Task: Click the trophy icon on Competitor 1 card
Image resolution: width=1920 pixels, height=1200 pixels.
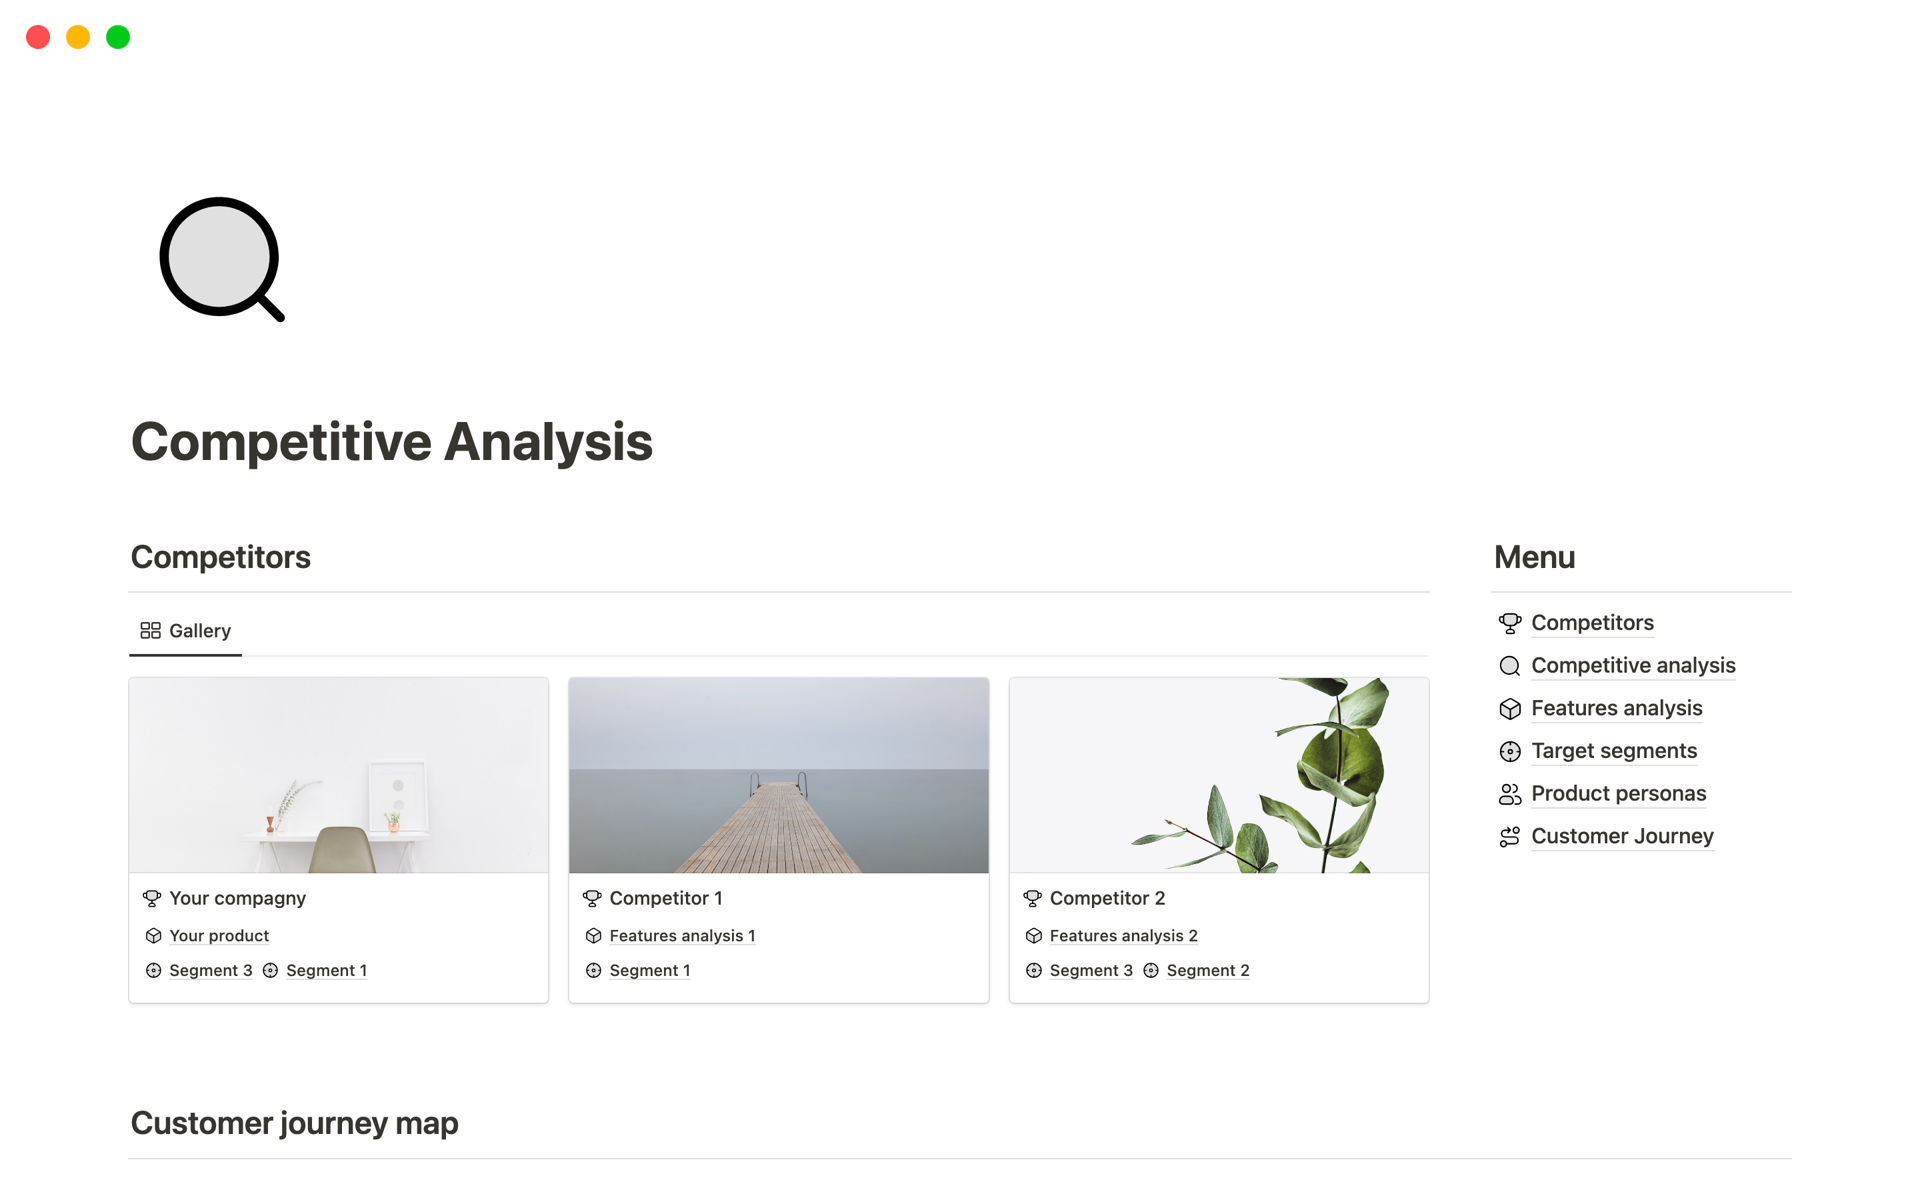Action: click(593, 897)
